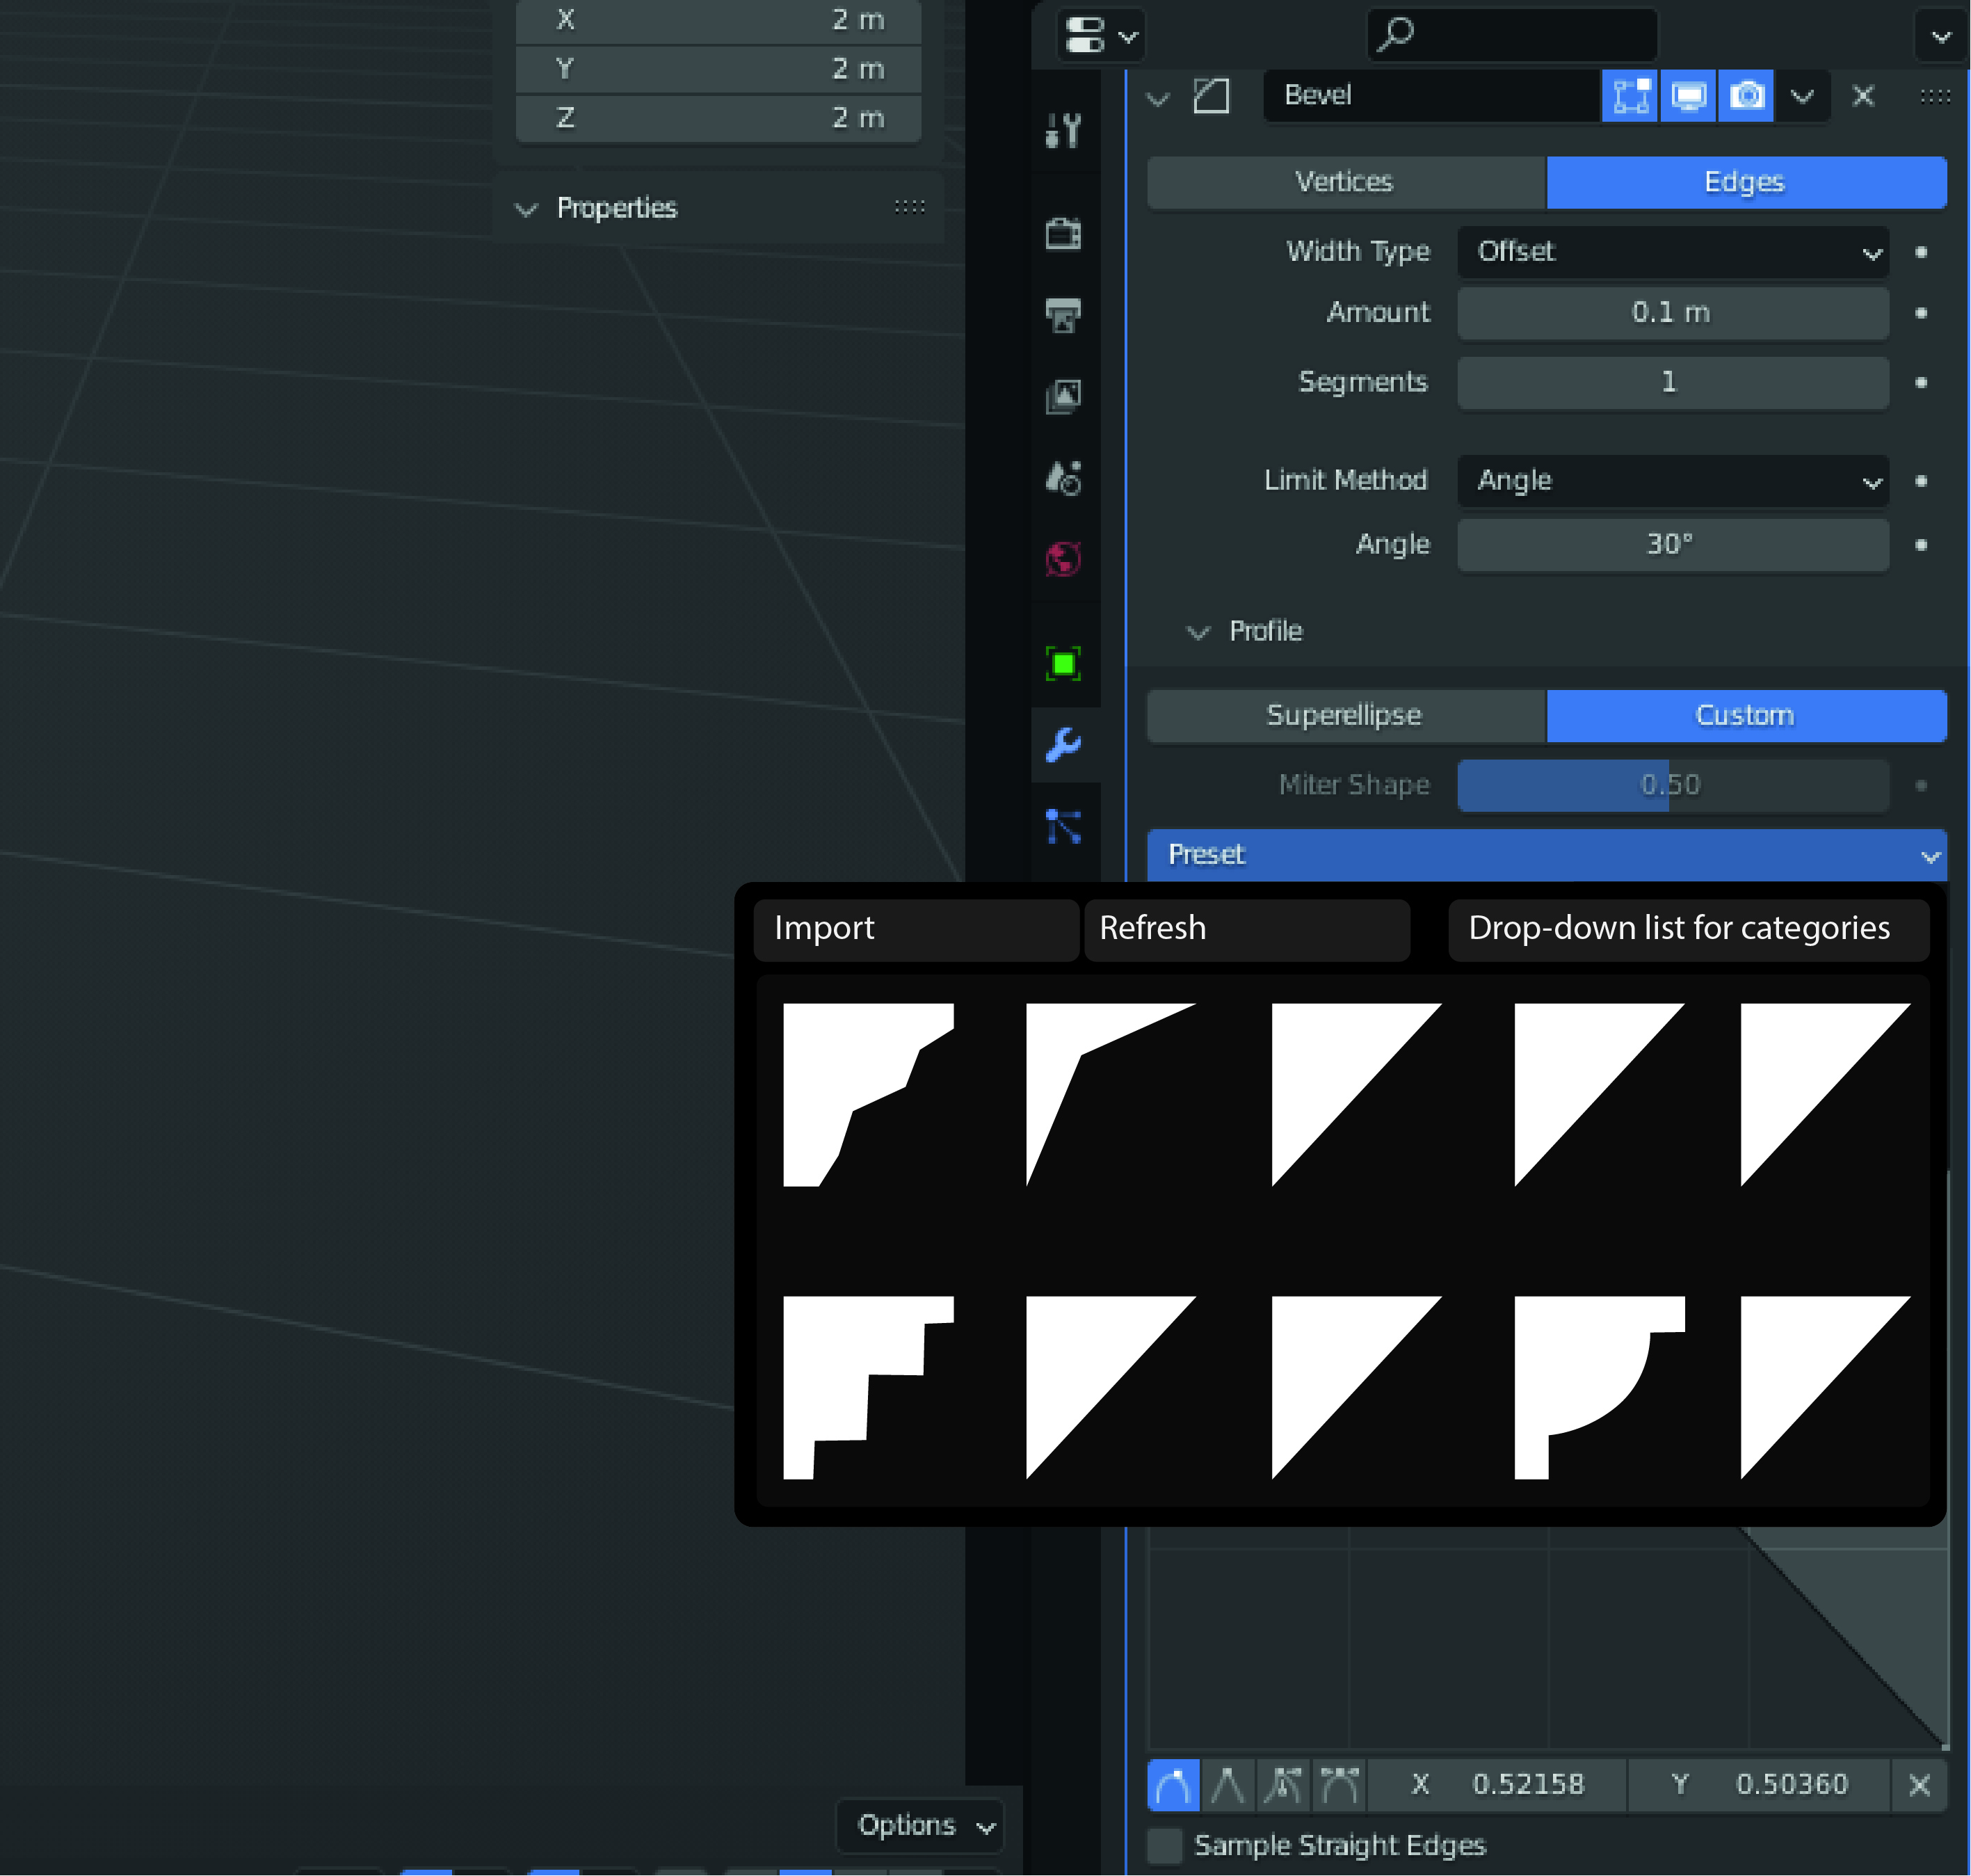Open the Preset dropdown
This screenshot has height=1876, width=1971.
[x=1546, y=855]
